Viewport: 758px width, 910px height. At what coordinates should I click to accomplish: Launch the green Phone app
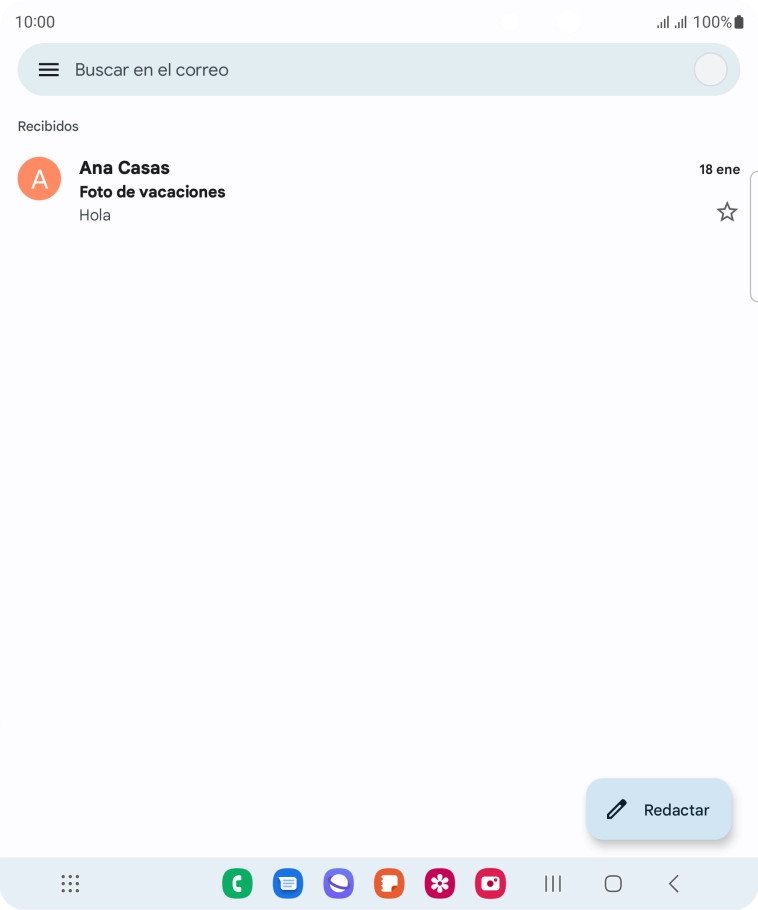(237, 883)
